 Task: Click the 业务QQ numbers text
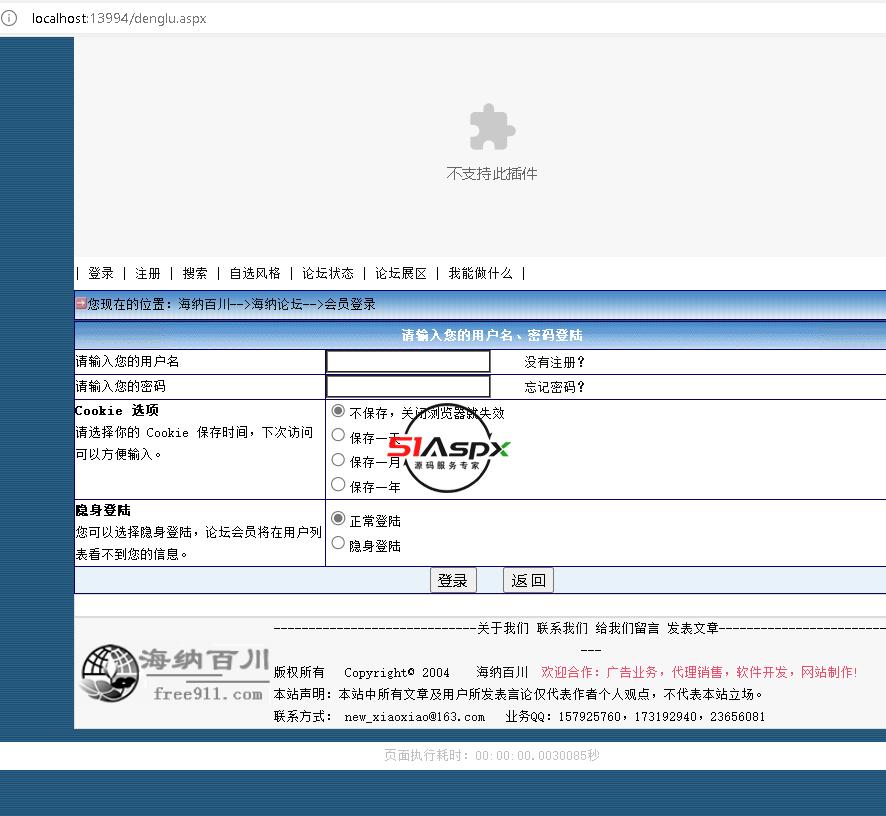point(635,717)
